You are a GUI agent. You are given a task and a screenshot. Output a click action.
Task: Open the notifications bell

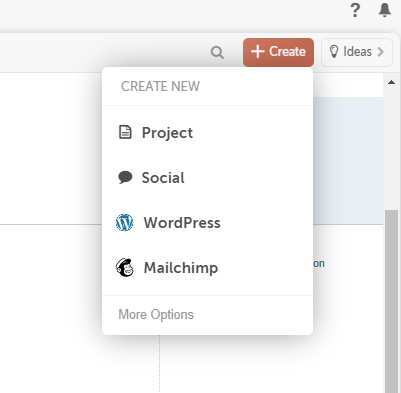pos(385,10)
